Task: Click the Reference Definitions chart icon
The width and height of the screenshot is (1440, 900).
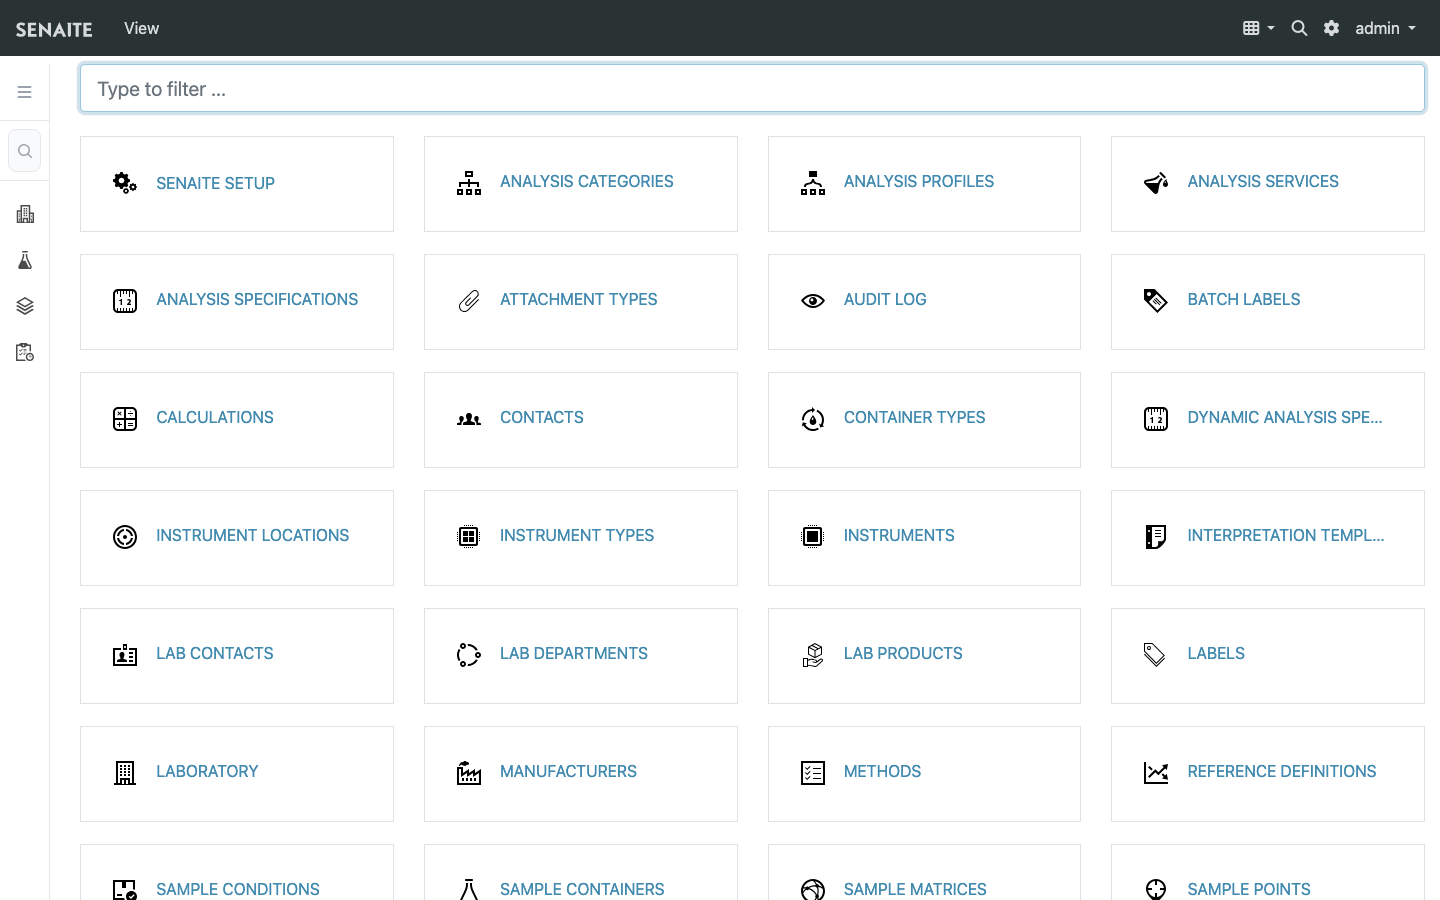Action: [x=1156, y=773]
